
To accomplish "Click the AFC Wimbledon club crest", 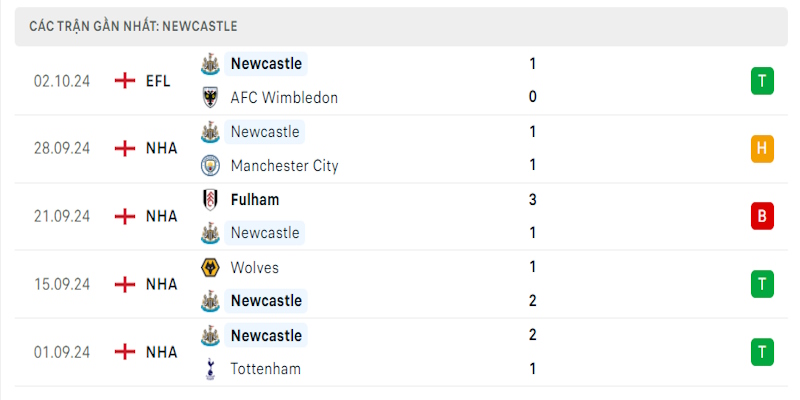I will (x=210, y=97).
